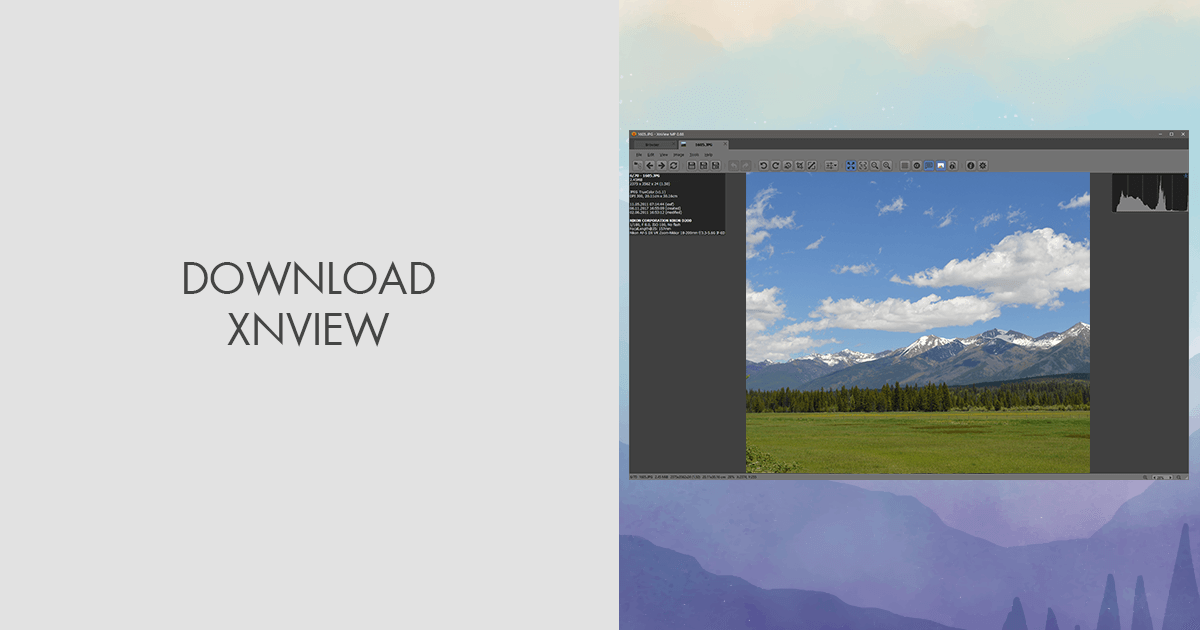Open the EXIF info properties icon
This screenshot has height=630, width=1200.
pos(970,164)
